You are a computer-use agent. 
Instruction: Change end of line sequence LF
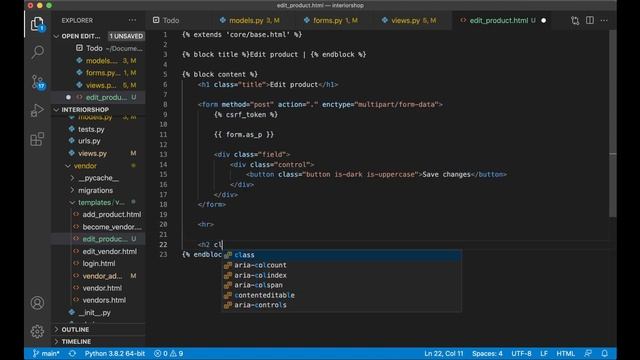pyautogui.click(x=544, y=353)
